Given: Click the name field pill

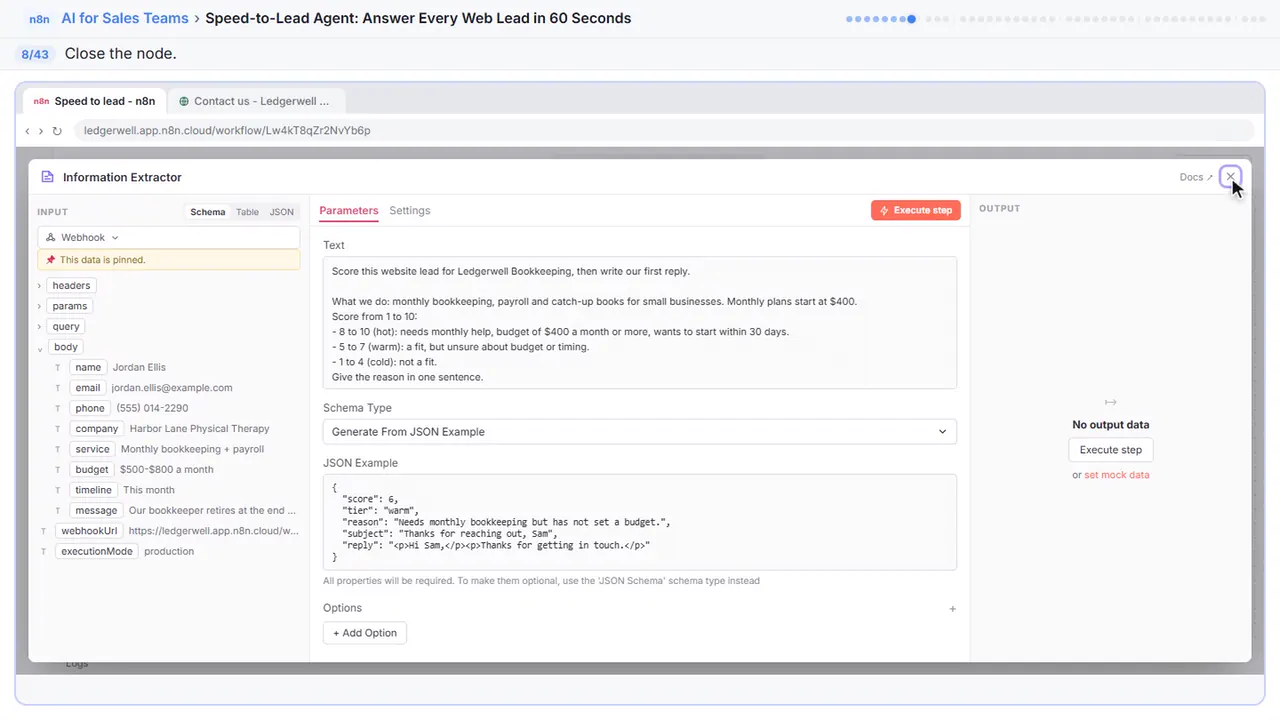Looking at the screenshot, I should [x=88, y=368].
